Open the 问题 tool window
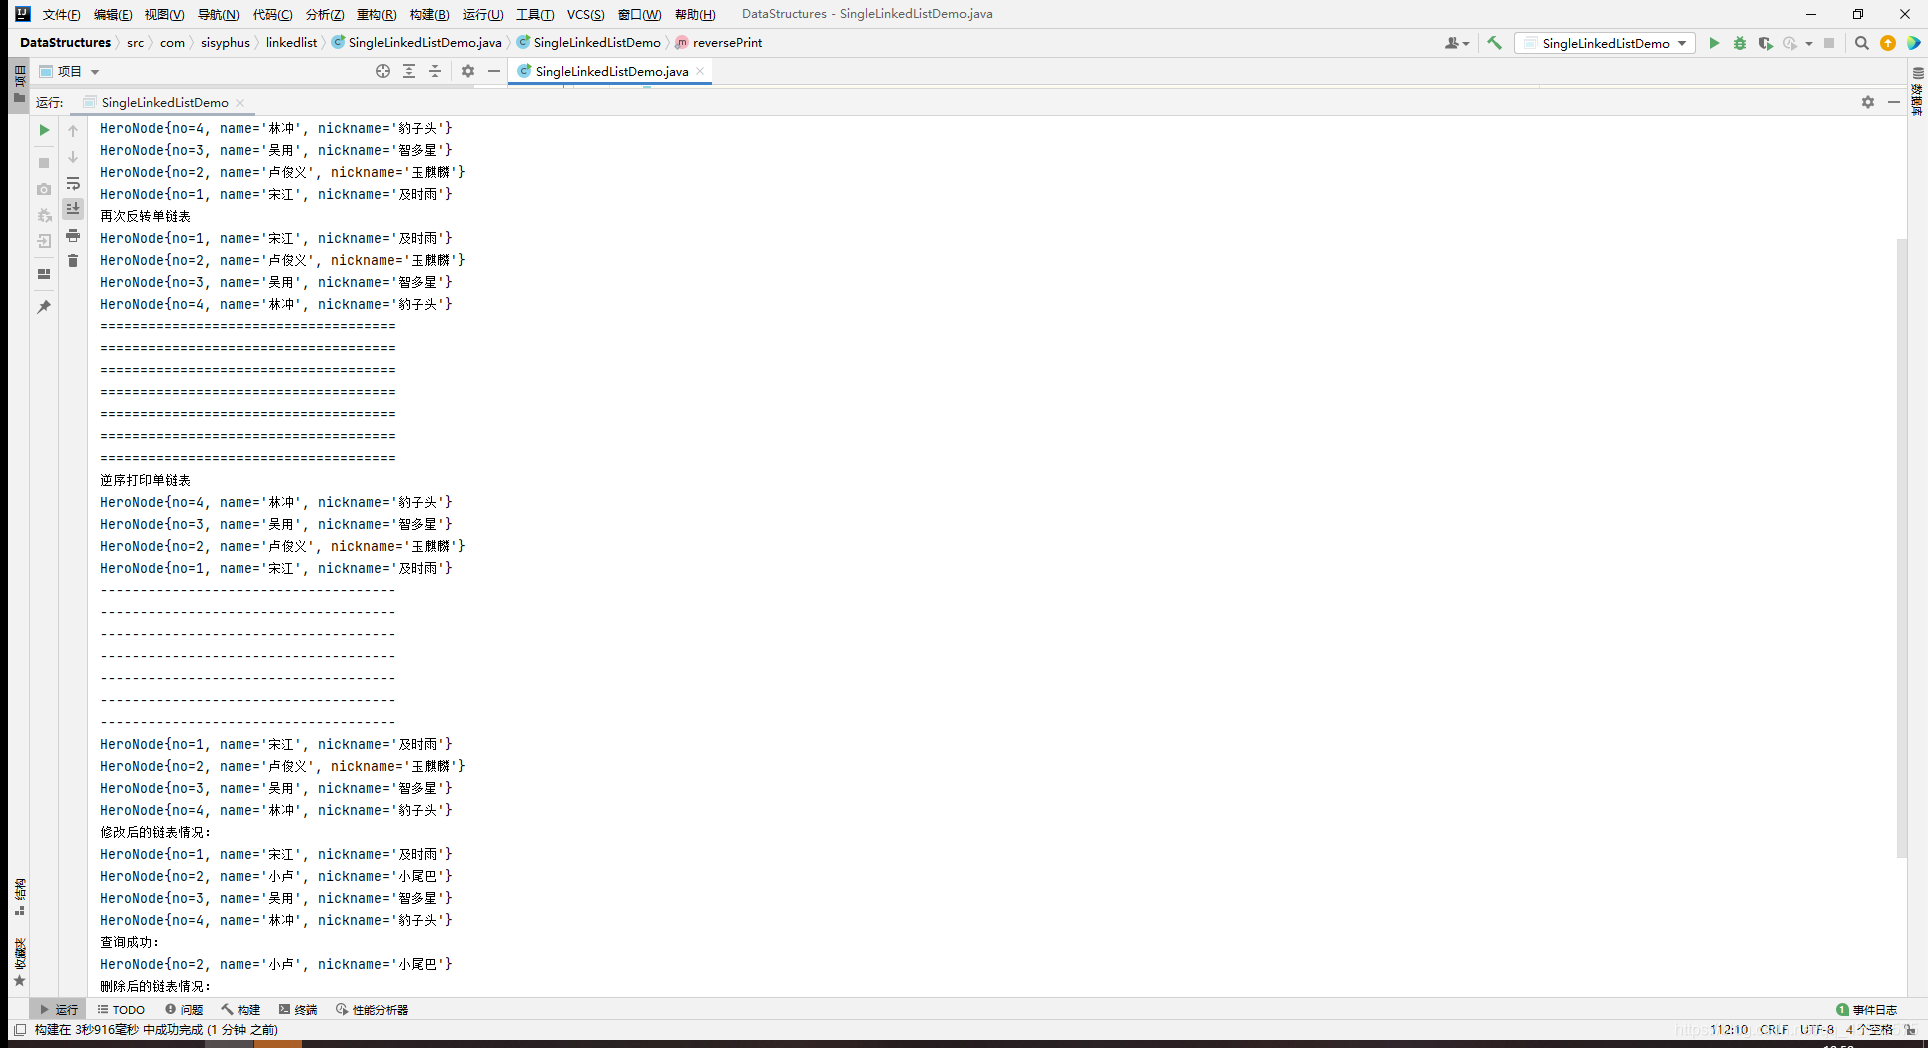 pyautogui.click(x=184, y=1009)
